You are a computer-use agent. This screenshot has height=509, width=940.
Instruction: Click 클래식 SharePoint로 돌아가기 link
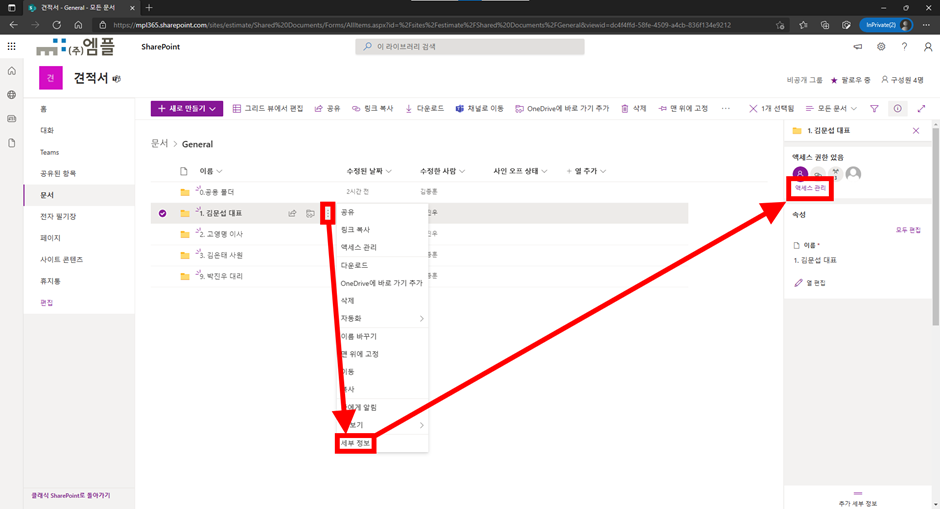click(x=71, y=496)
